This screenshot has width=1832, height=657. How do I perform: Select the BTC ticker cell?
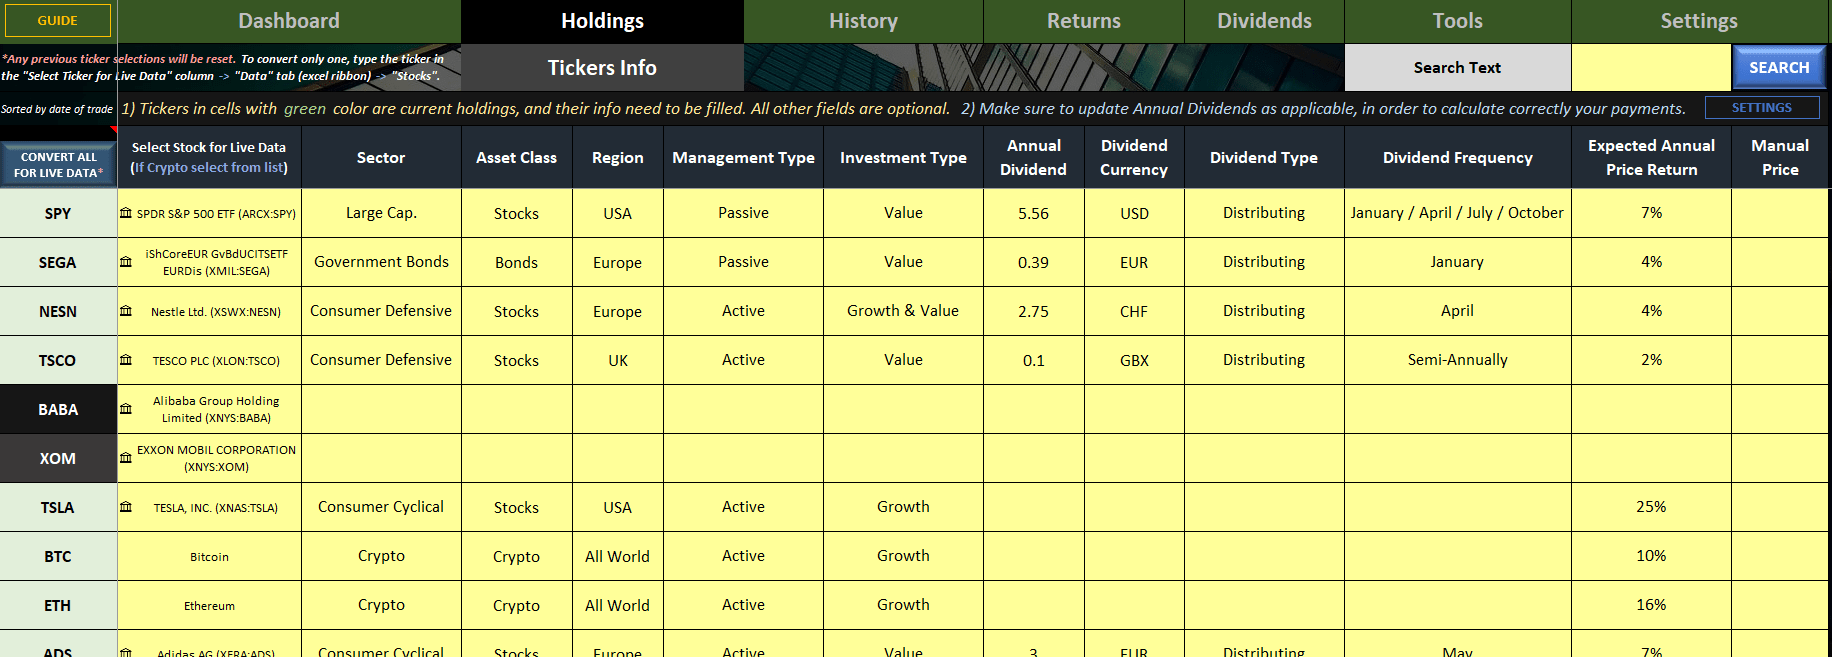click(x=58, y=556)
